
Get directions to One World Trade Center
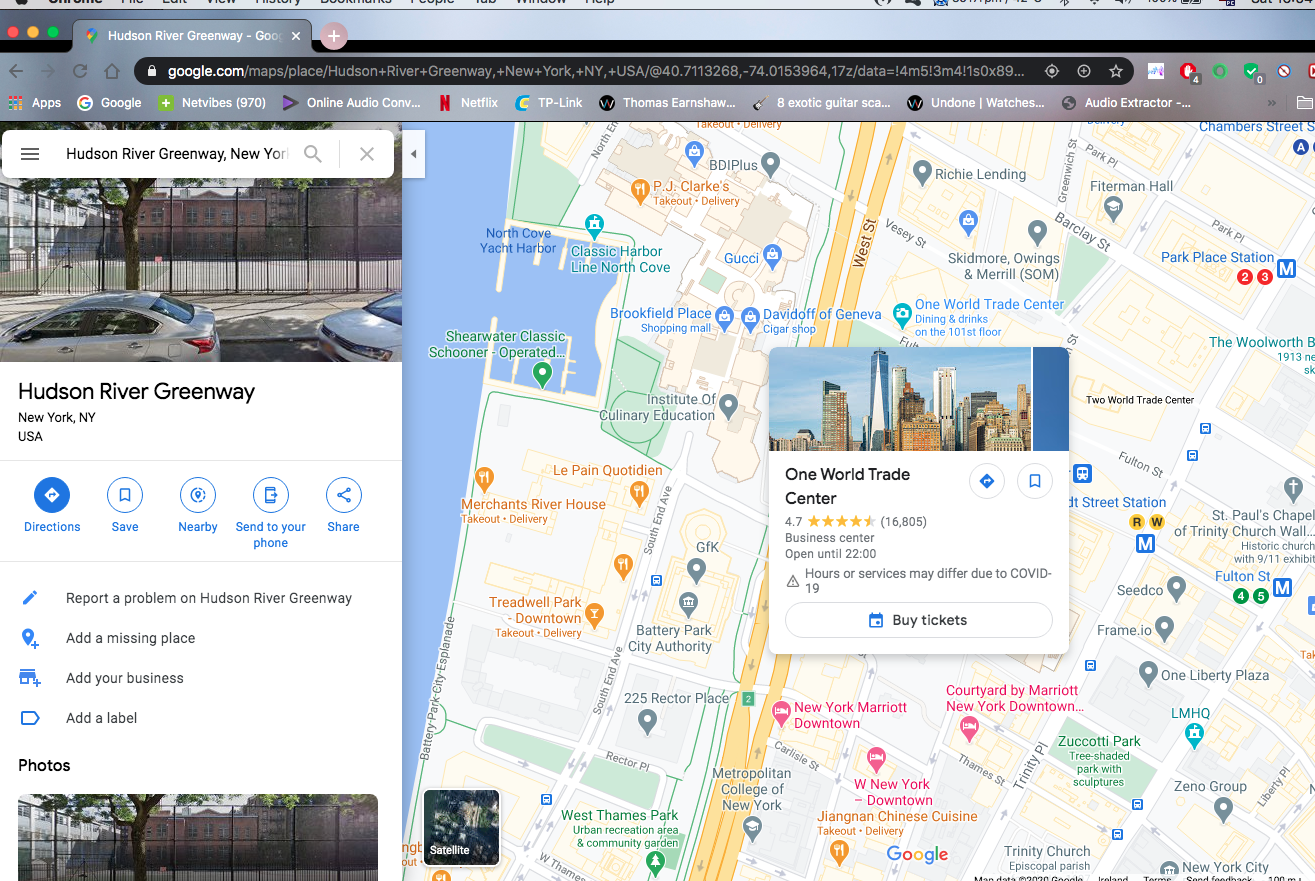pos(986,481)
